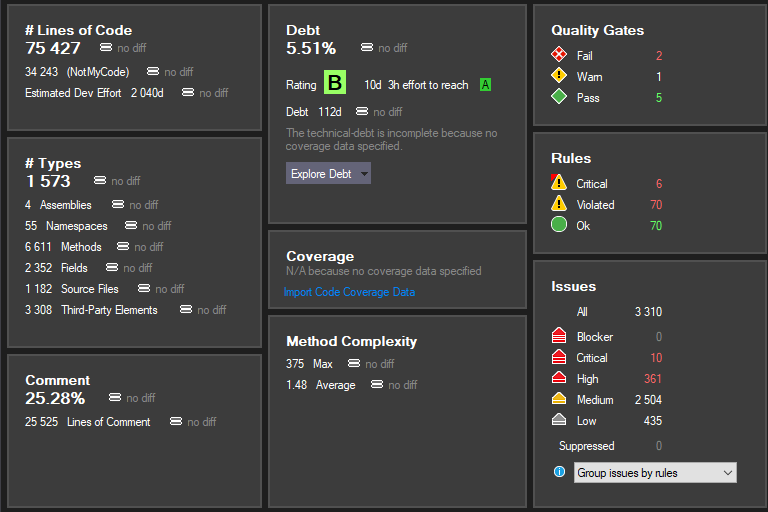The width and height of the screenshot is (768, 512).
Task: Click the All issues count 3 310
Action: coord(647,313)
